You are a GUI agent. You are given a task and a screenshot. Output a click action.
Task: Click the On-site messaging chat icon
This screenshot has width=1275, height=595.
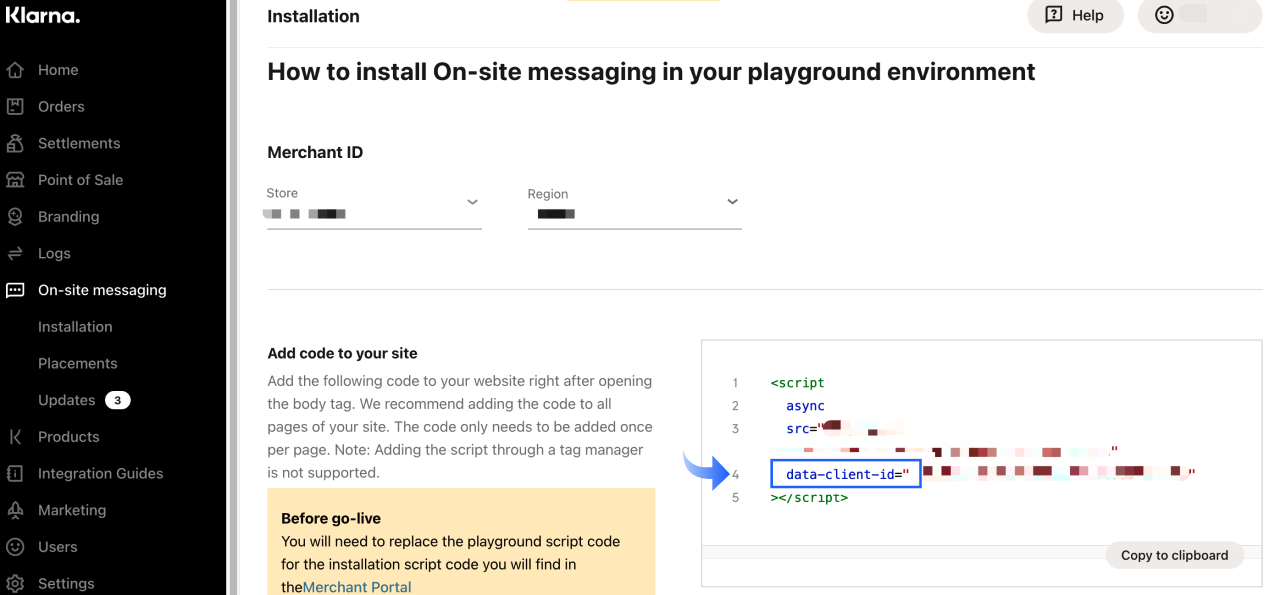[15, 290]
